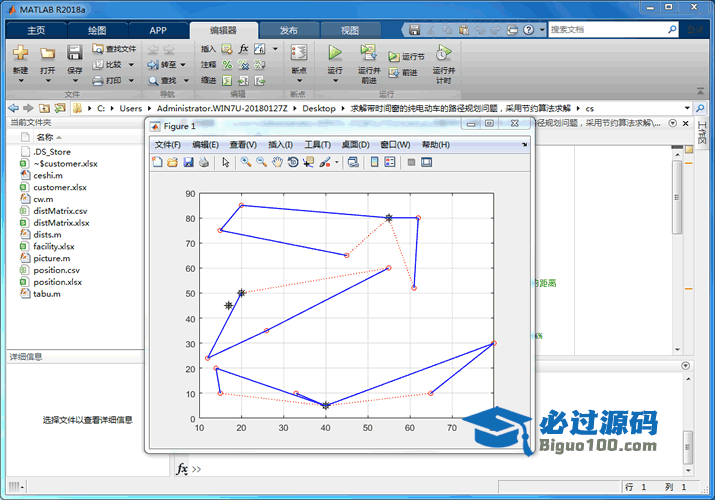Click the fx insert function icon
Viewport: 715px width, 500px height.
(244, 49)
